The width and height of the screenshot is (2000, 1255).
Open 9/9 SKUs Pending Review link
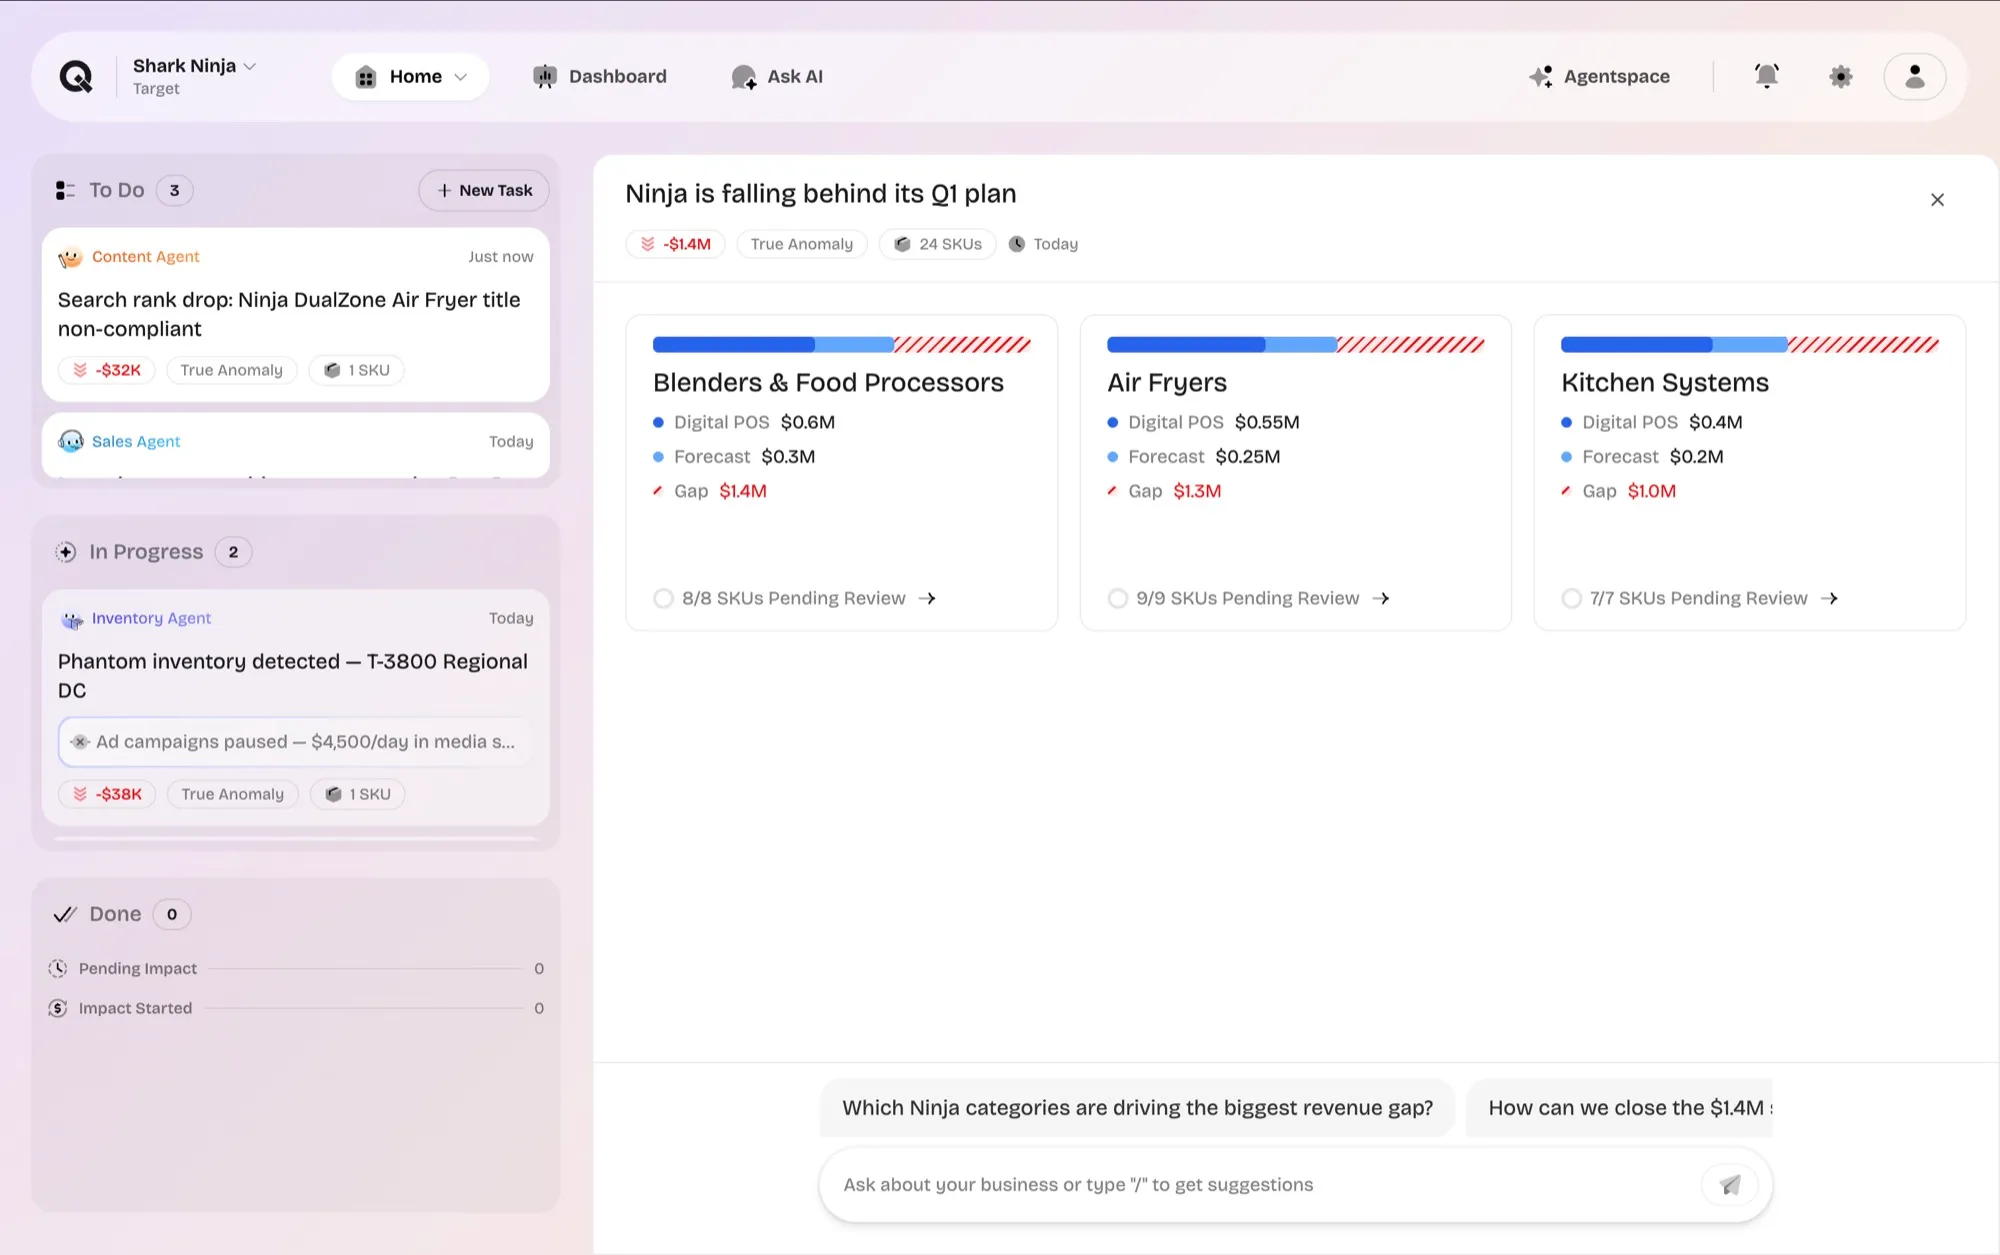coord(1248,598)
